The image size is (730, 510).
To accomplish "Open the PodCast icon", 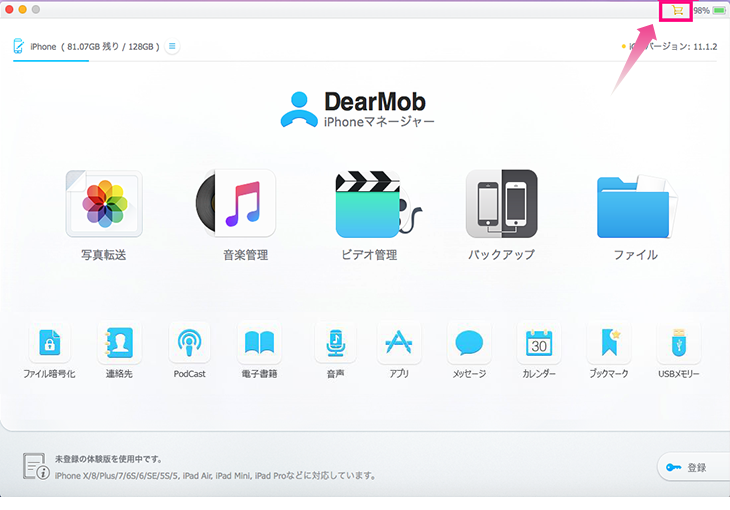I will [189, 343].
